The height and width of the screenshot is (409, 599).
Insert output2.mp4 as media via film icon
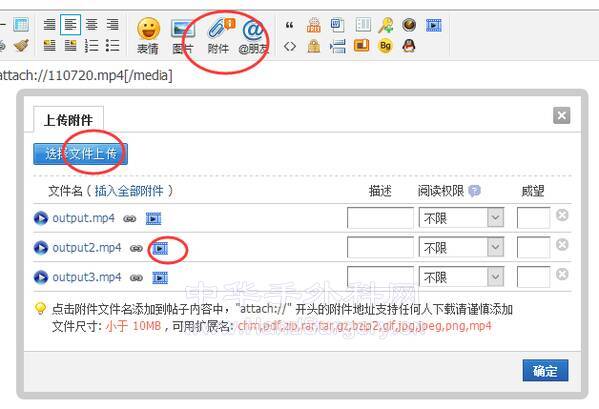click(160, 249)
